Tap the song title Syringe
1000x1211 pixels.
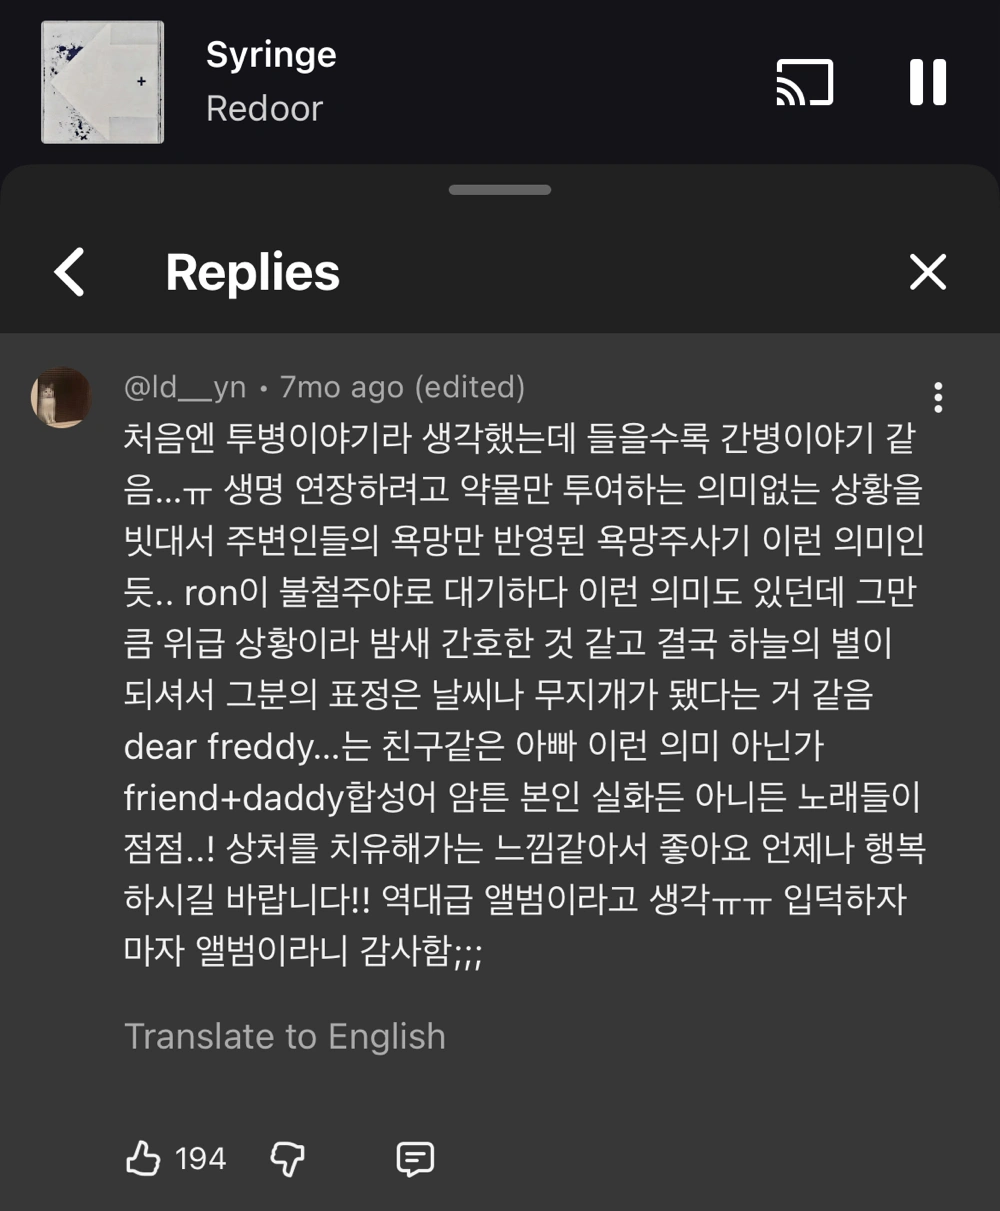271,55
